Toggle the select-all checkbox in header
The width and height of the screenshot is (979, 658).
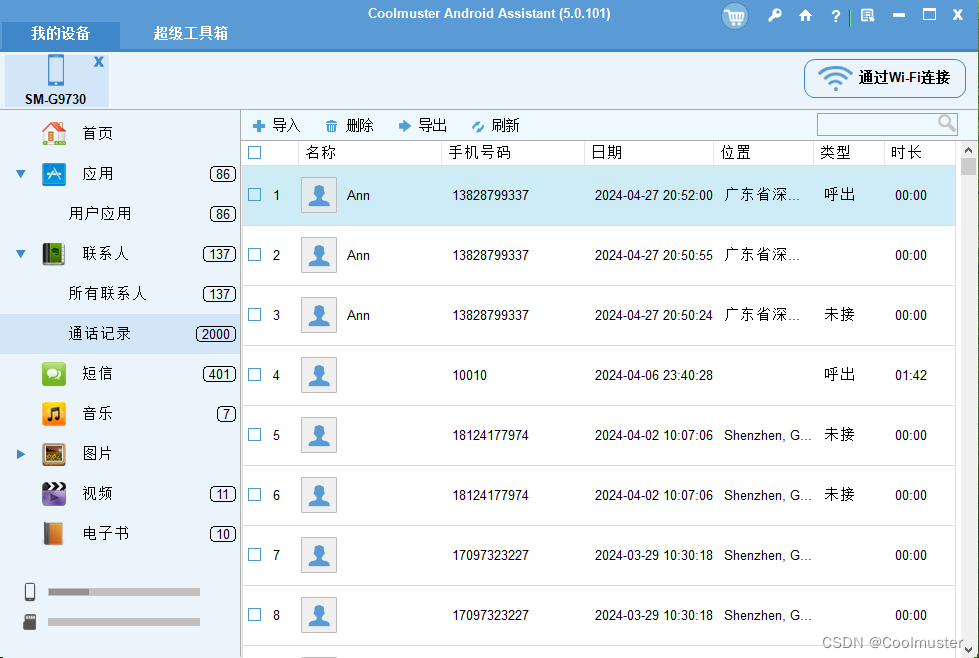[255, 152]
